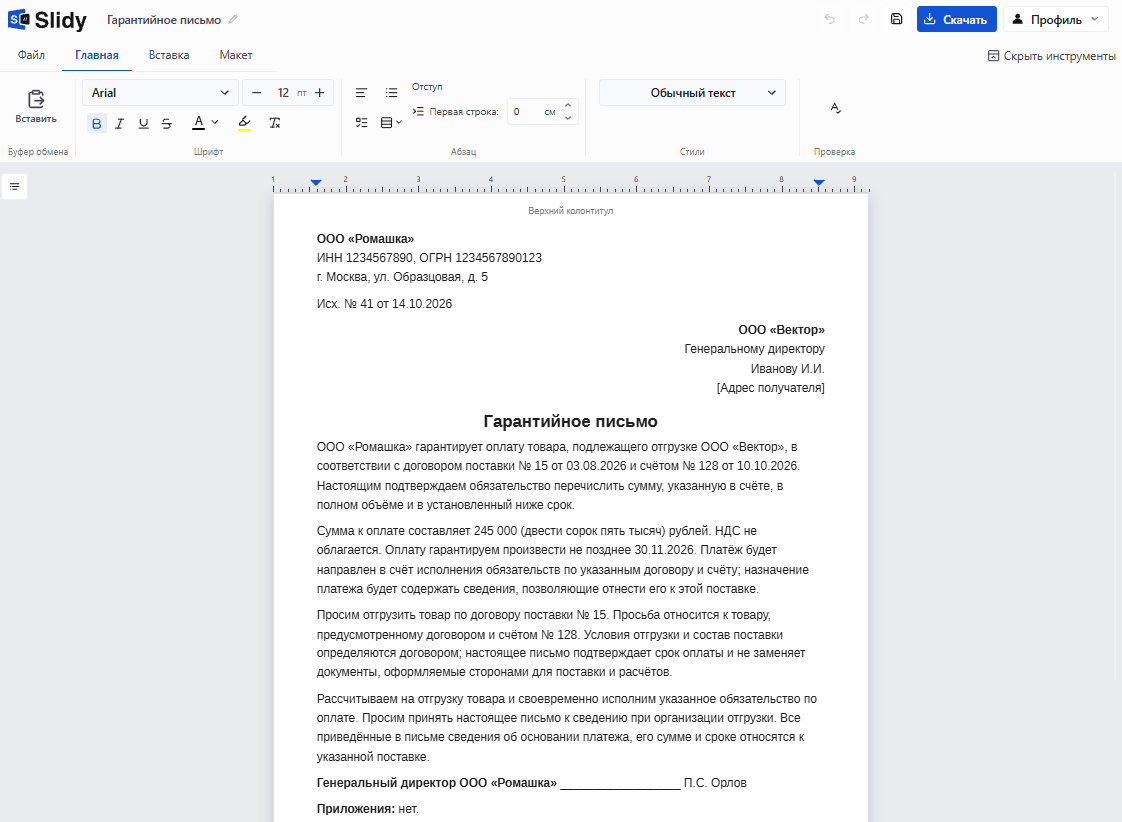Screen dimensions: 1122x822
Task: Open line spacing dropdown
Action: point(391,122)
